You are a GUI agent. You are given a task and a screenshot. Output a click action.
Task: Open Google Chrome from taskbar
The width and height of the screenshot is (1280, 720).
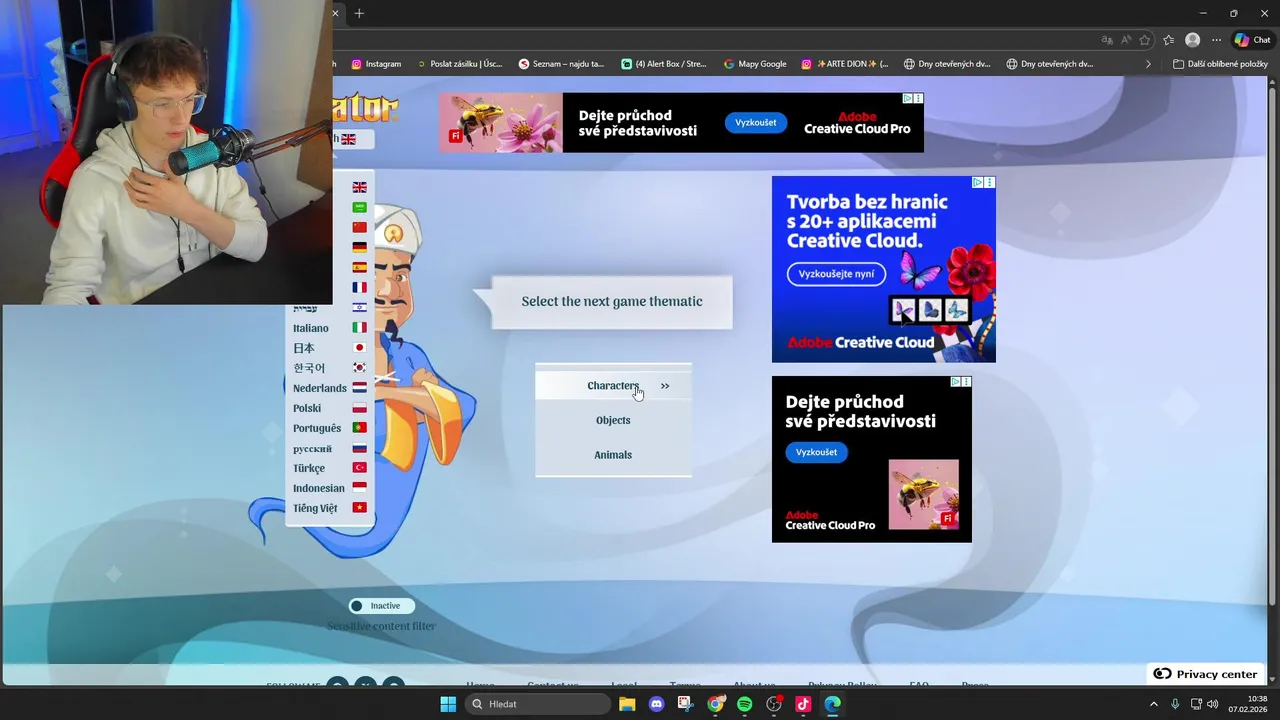click(x=715, y=704)
